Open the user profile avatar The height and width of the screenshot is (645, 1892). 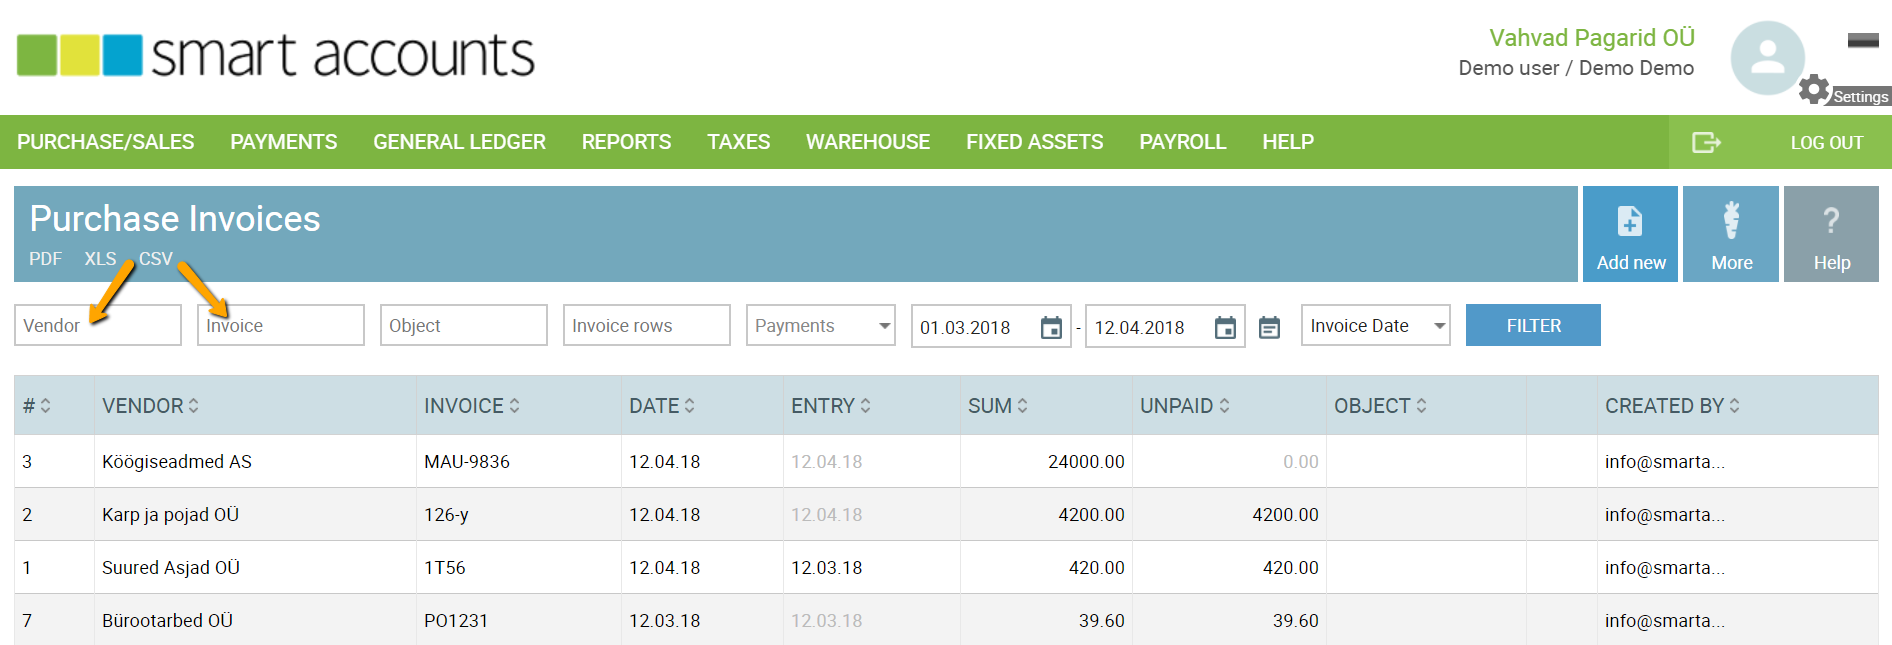click(1767, 58)
